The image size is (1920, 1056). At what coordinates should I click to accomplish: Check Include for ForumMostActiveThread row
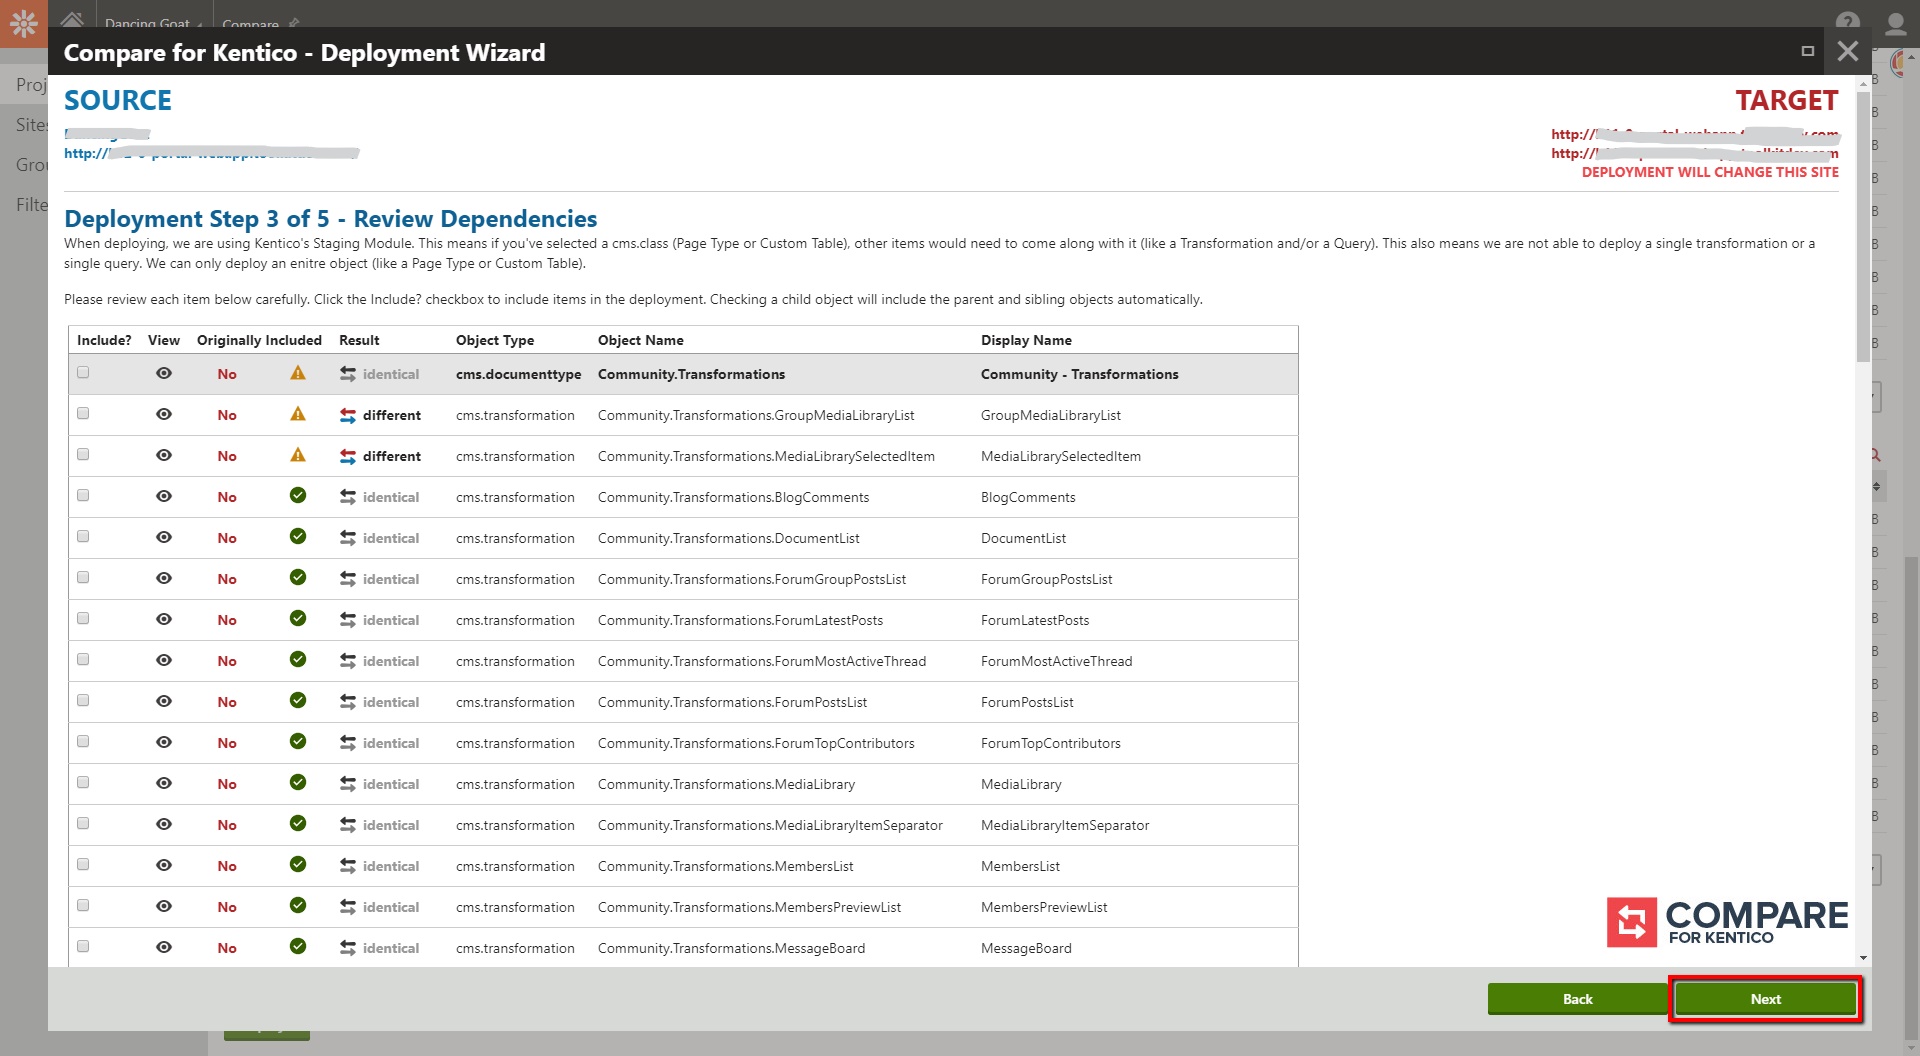[x=83, y=660]
